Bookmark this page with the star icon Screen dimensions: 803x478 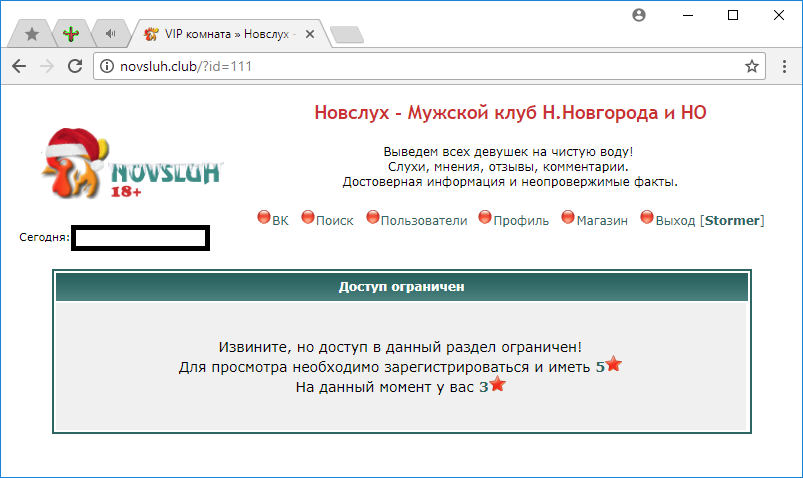coord(751,66)
